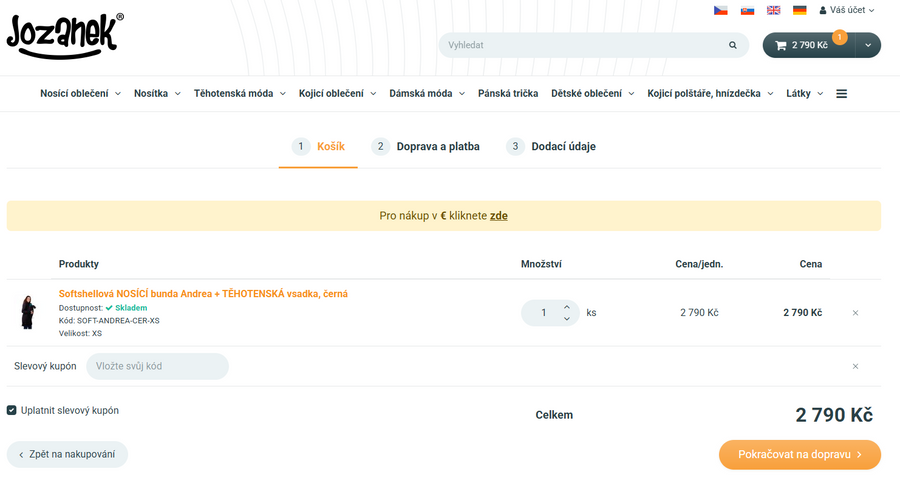Remove the softshell jacket from cart
The width and height of the screenshot is (900, 479).
[x=855, y=313]
